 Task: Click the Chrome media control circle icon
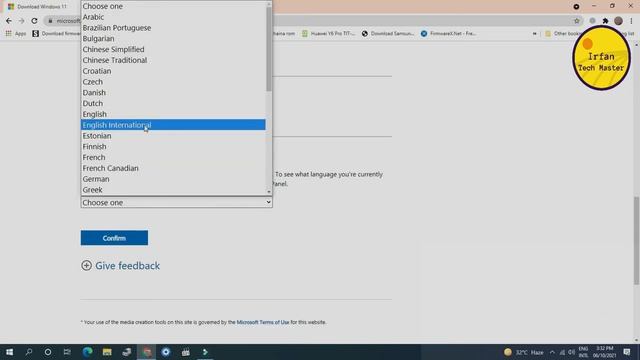click(576, 7)
